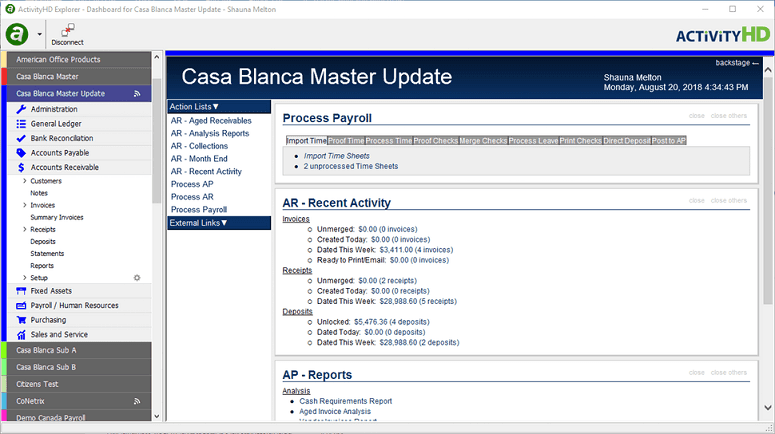
Task: Open Dated This Week $3,411.00 invoices
Action: point(416,250)
